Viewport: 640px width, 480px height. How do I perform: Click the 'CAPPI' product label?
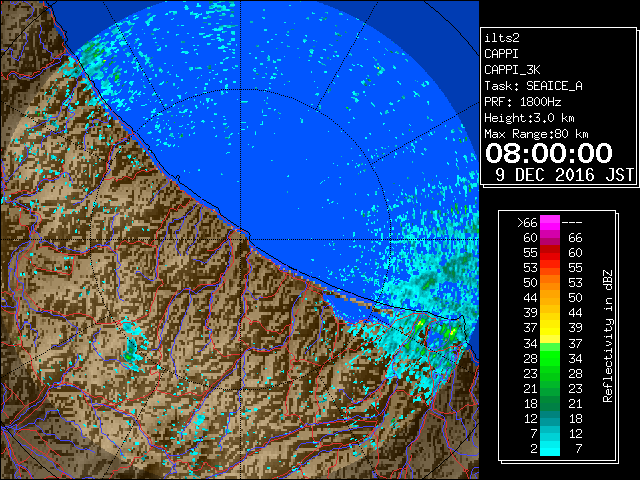[x=501, y=54]
